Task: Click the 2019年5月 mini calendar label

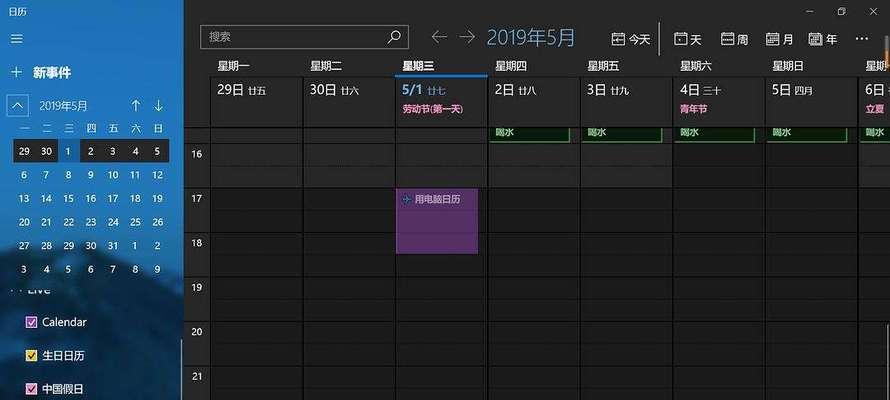Action: pyautogui.click(x=63, y=106)
